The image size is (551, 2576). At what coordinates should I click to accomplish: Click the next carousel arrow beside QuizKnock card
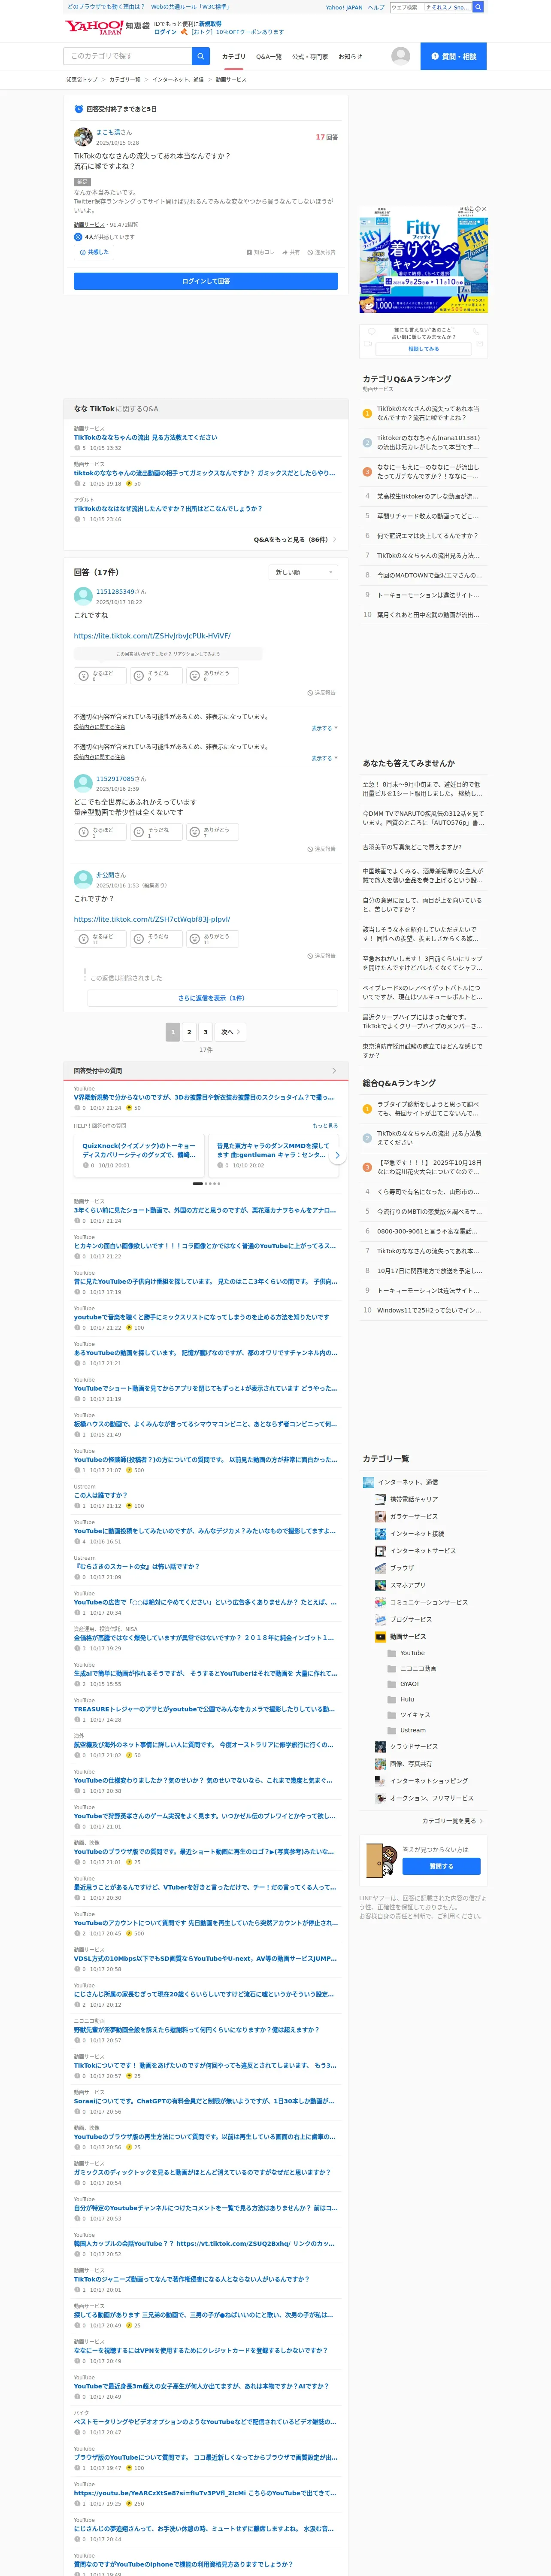337,1155
